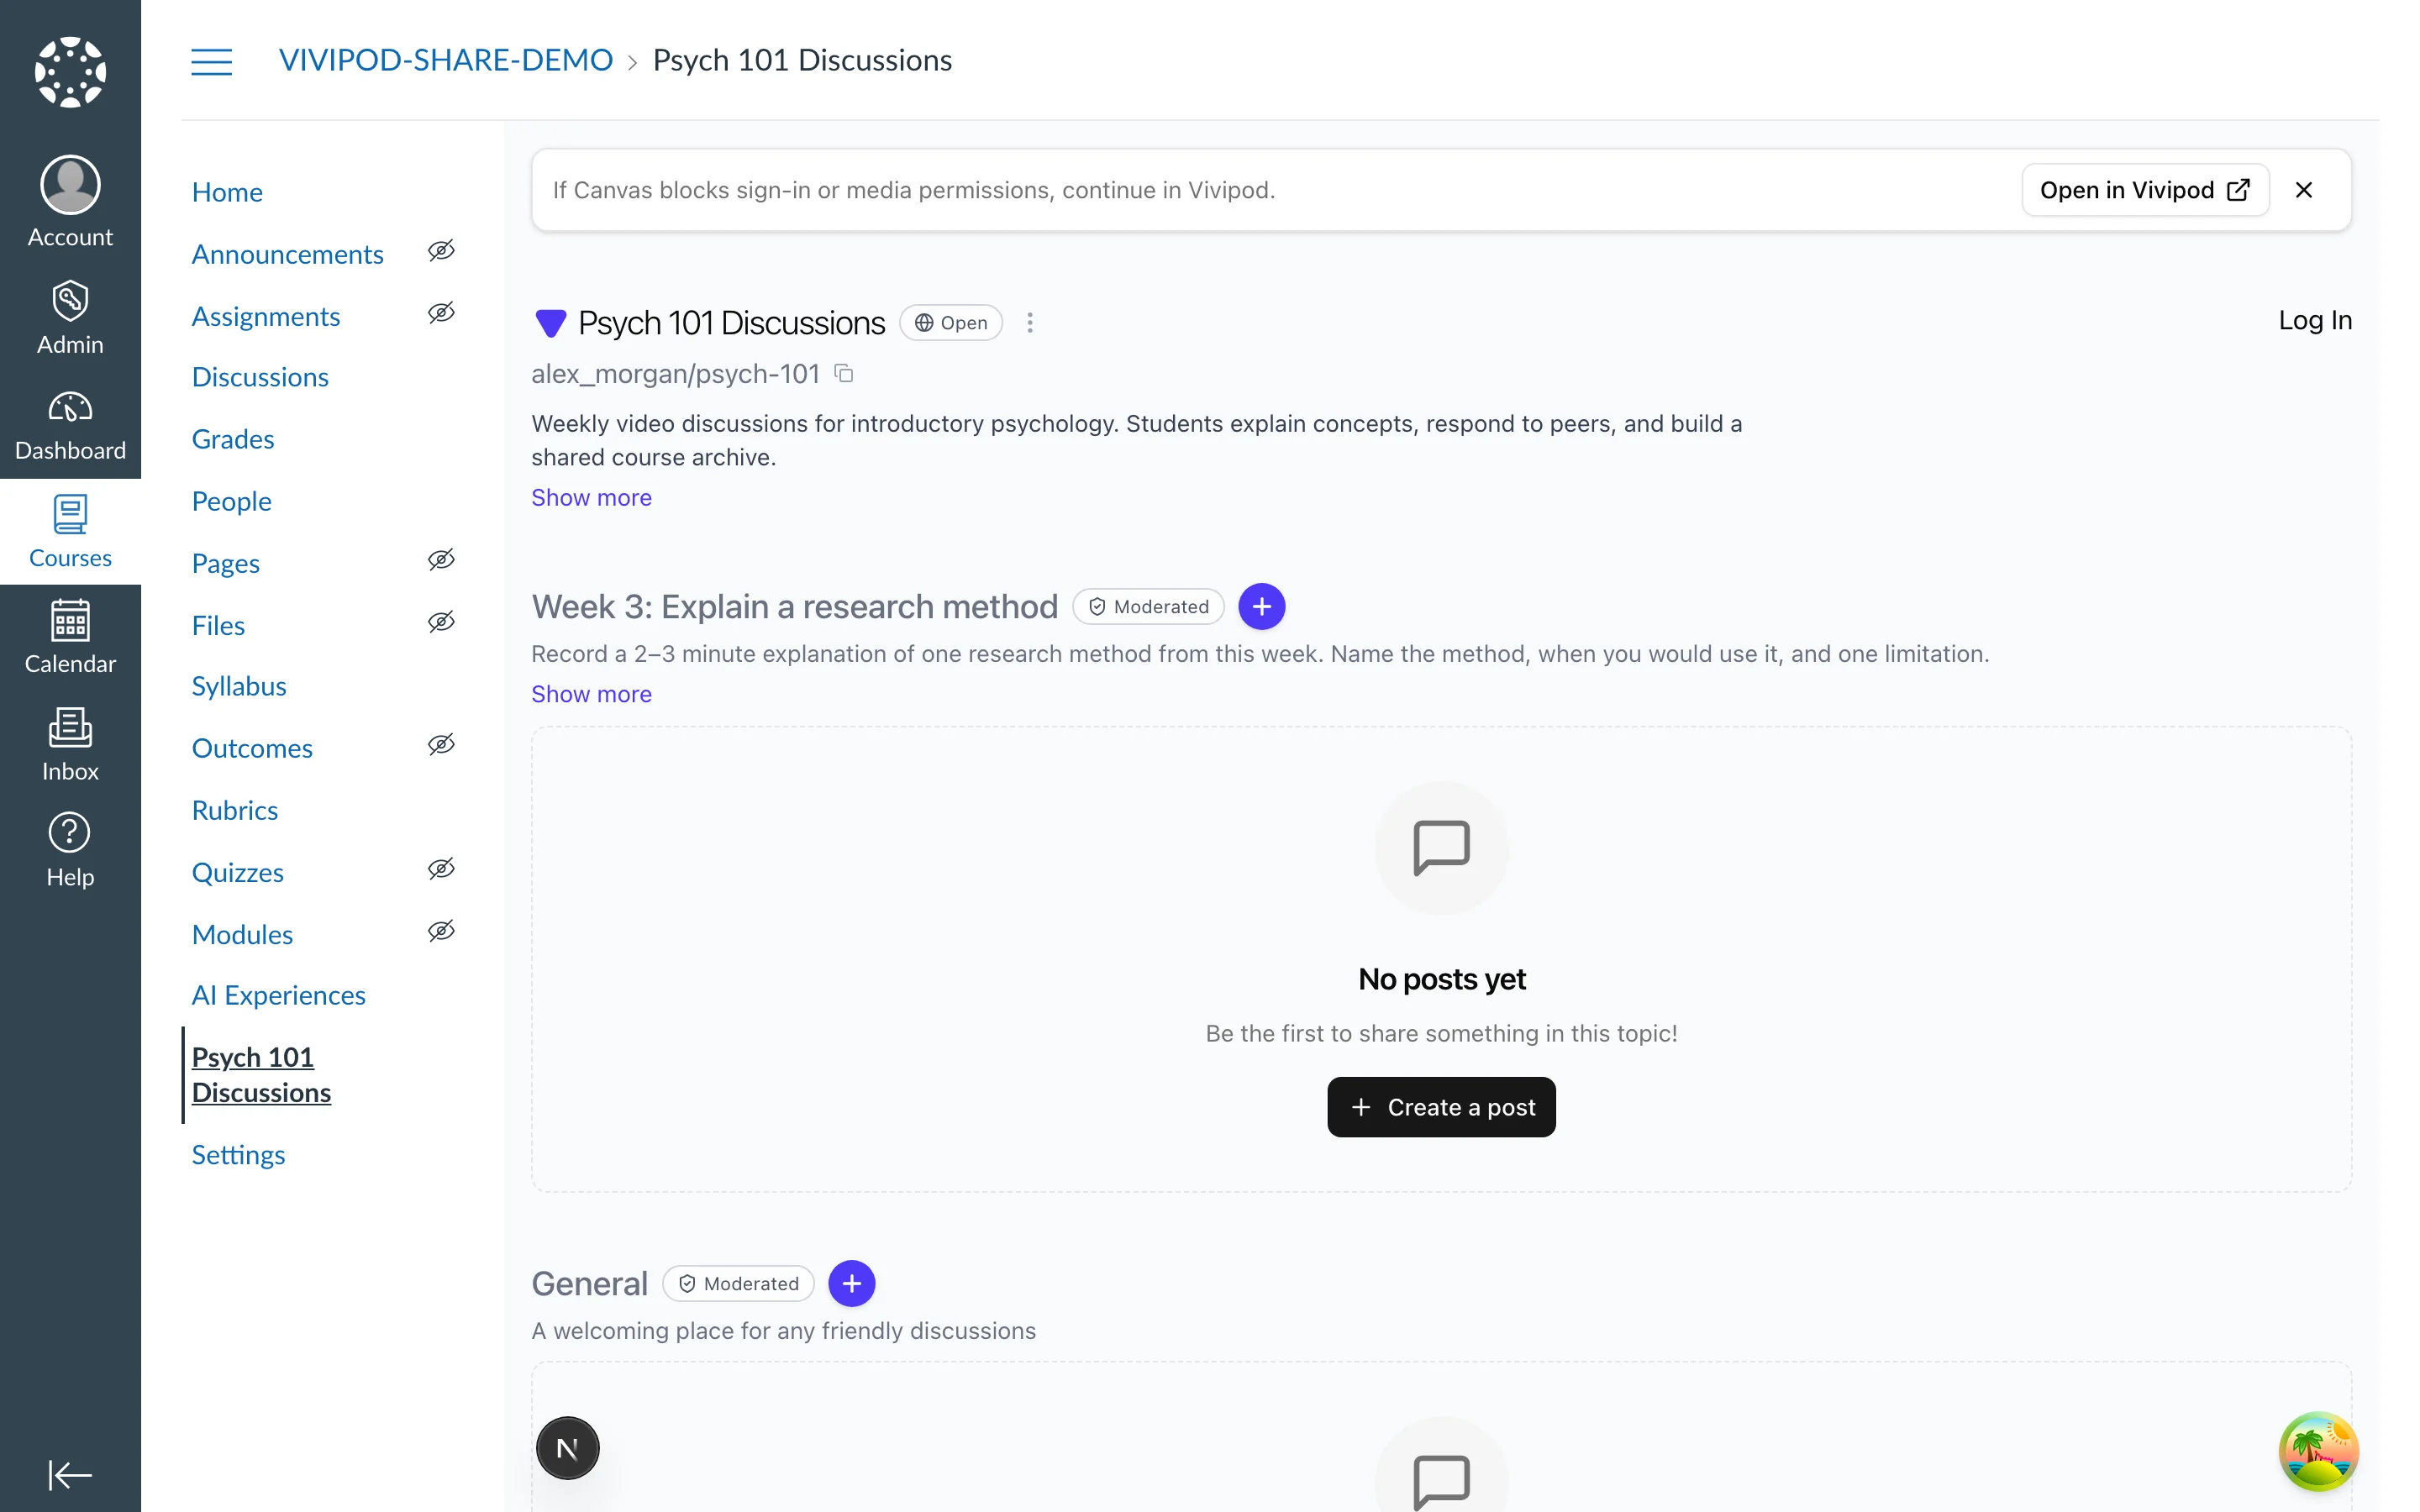2420x1512 pixels.
Task: Open Grades in course navigation
Action: click(x=233, y=439)
